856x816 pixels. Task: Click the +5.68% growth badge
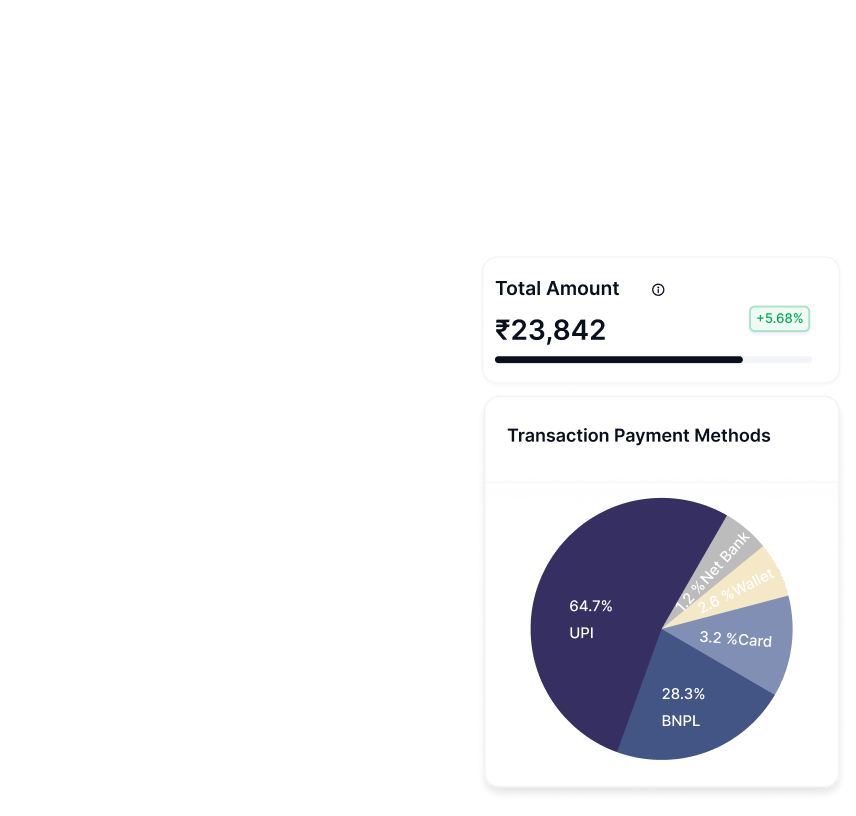click(x=779, y=319)
